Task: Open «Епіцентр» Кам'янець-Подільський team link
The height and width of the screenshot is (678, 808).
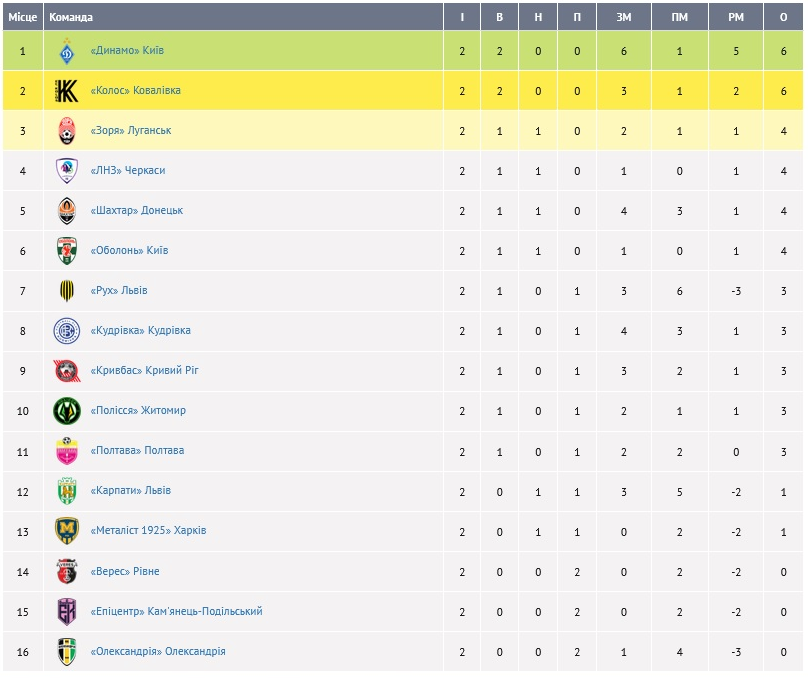Action: coord(176,612)
